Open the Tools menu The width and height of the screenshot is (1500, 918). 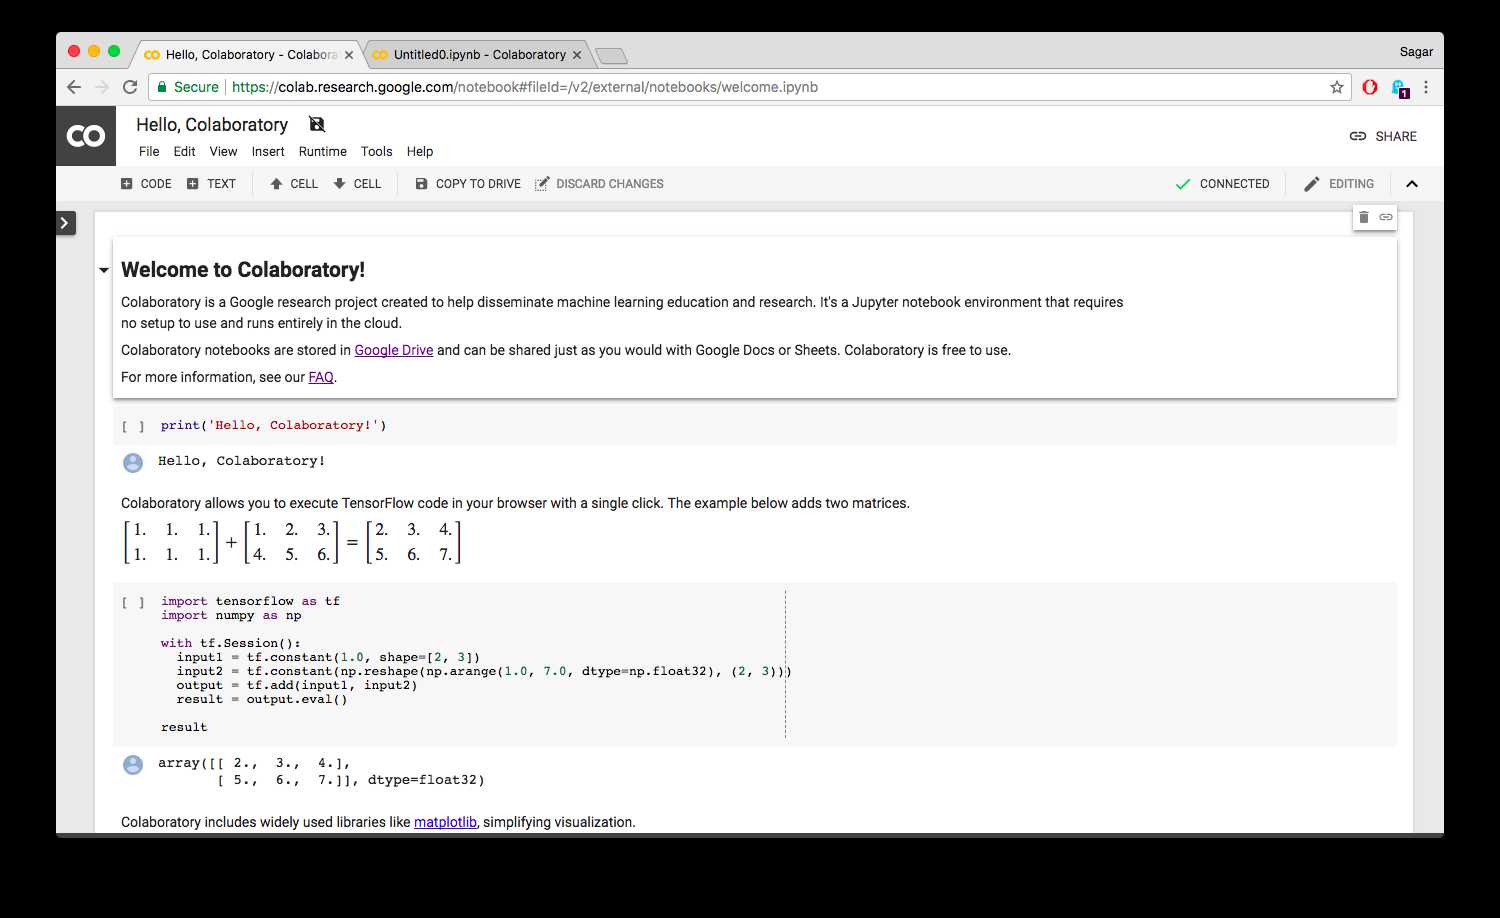click(x=376, y=152)
